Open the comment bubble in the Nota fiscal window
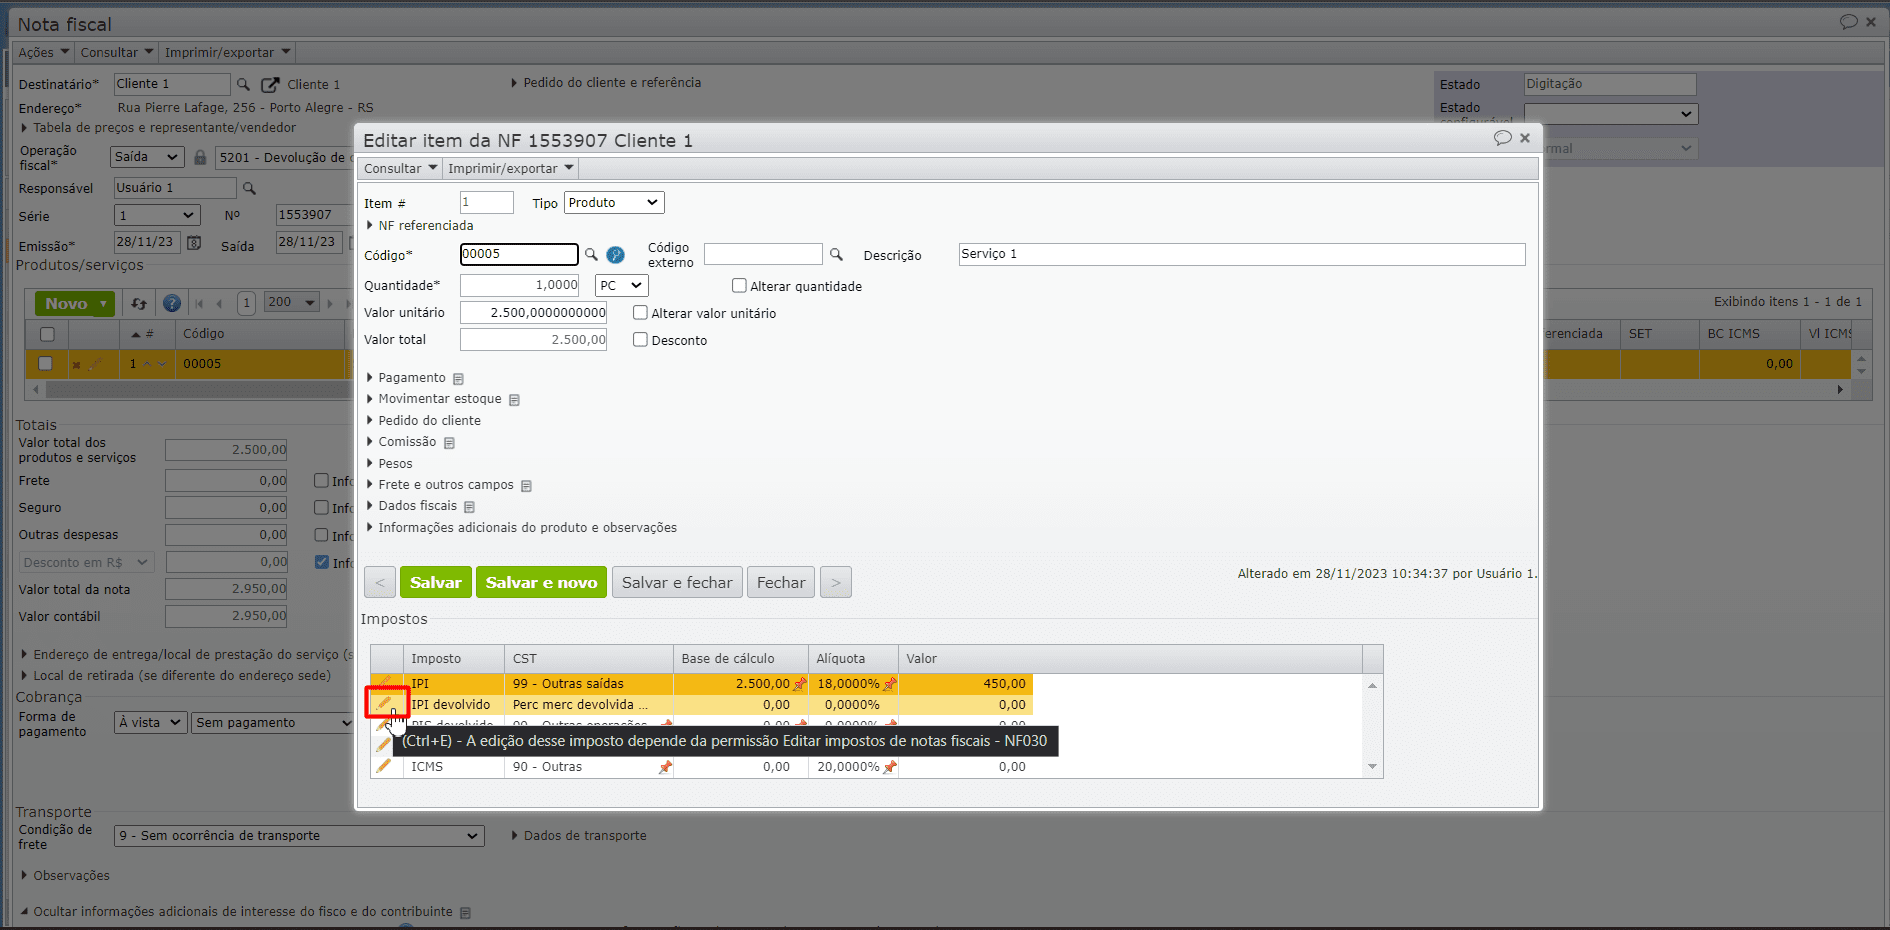Image resolution: width=1890 pixels, height=930 pixels. 1849,21
